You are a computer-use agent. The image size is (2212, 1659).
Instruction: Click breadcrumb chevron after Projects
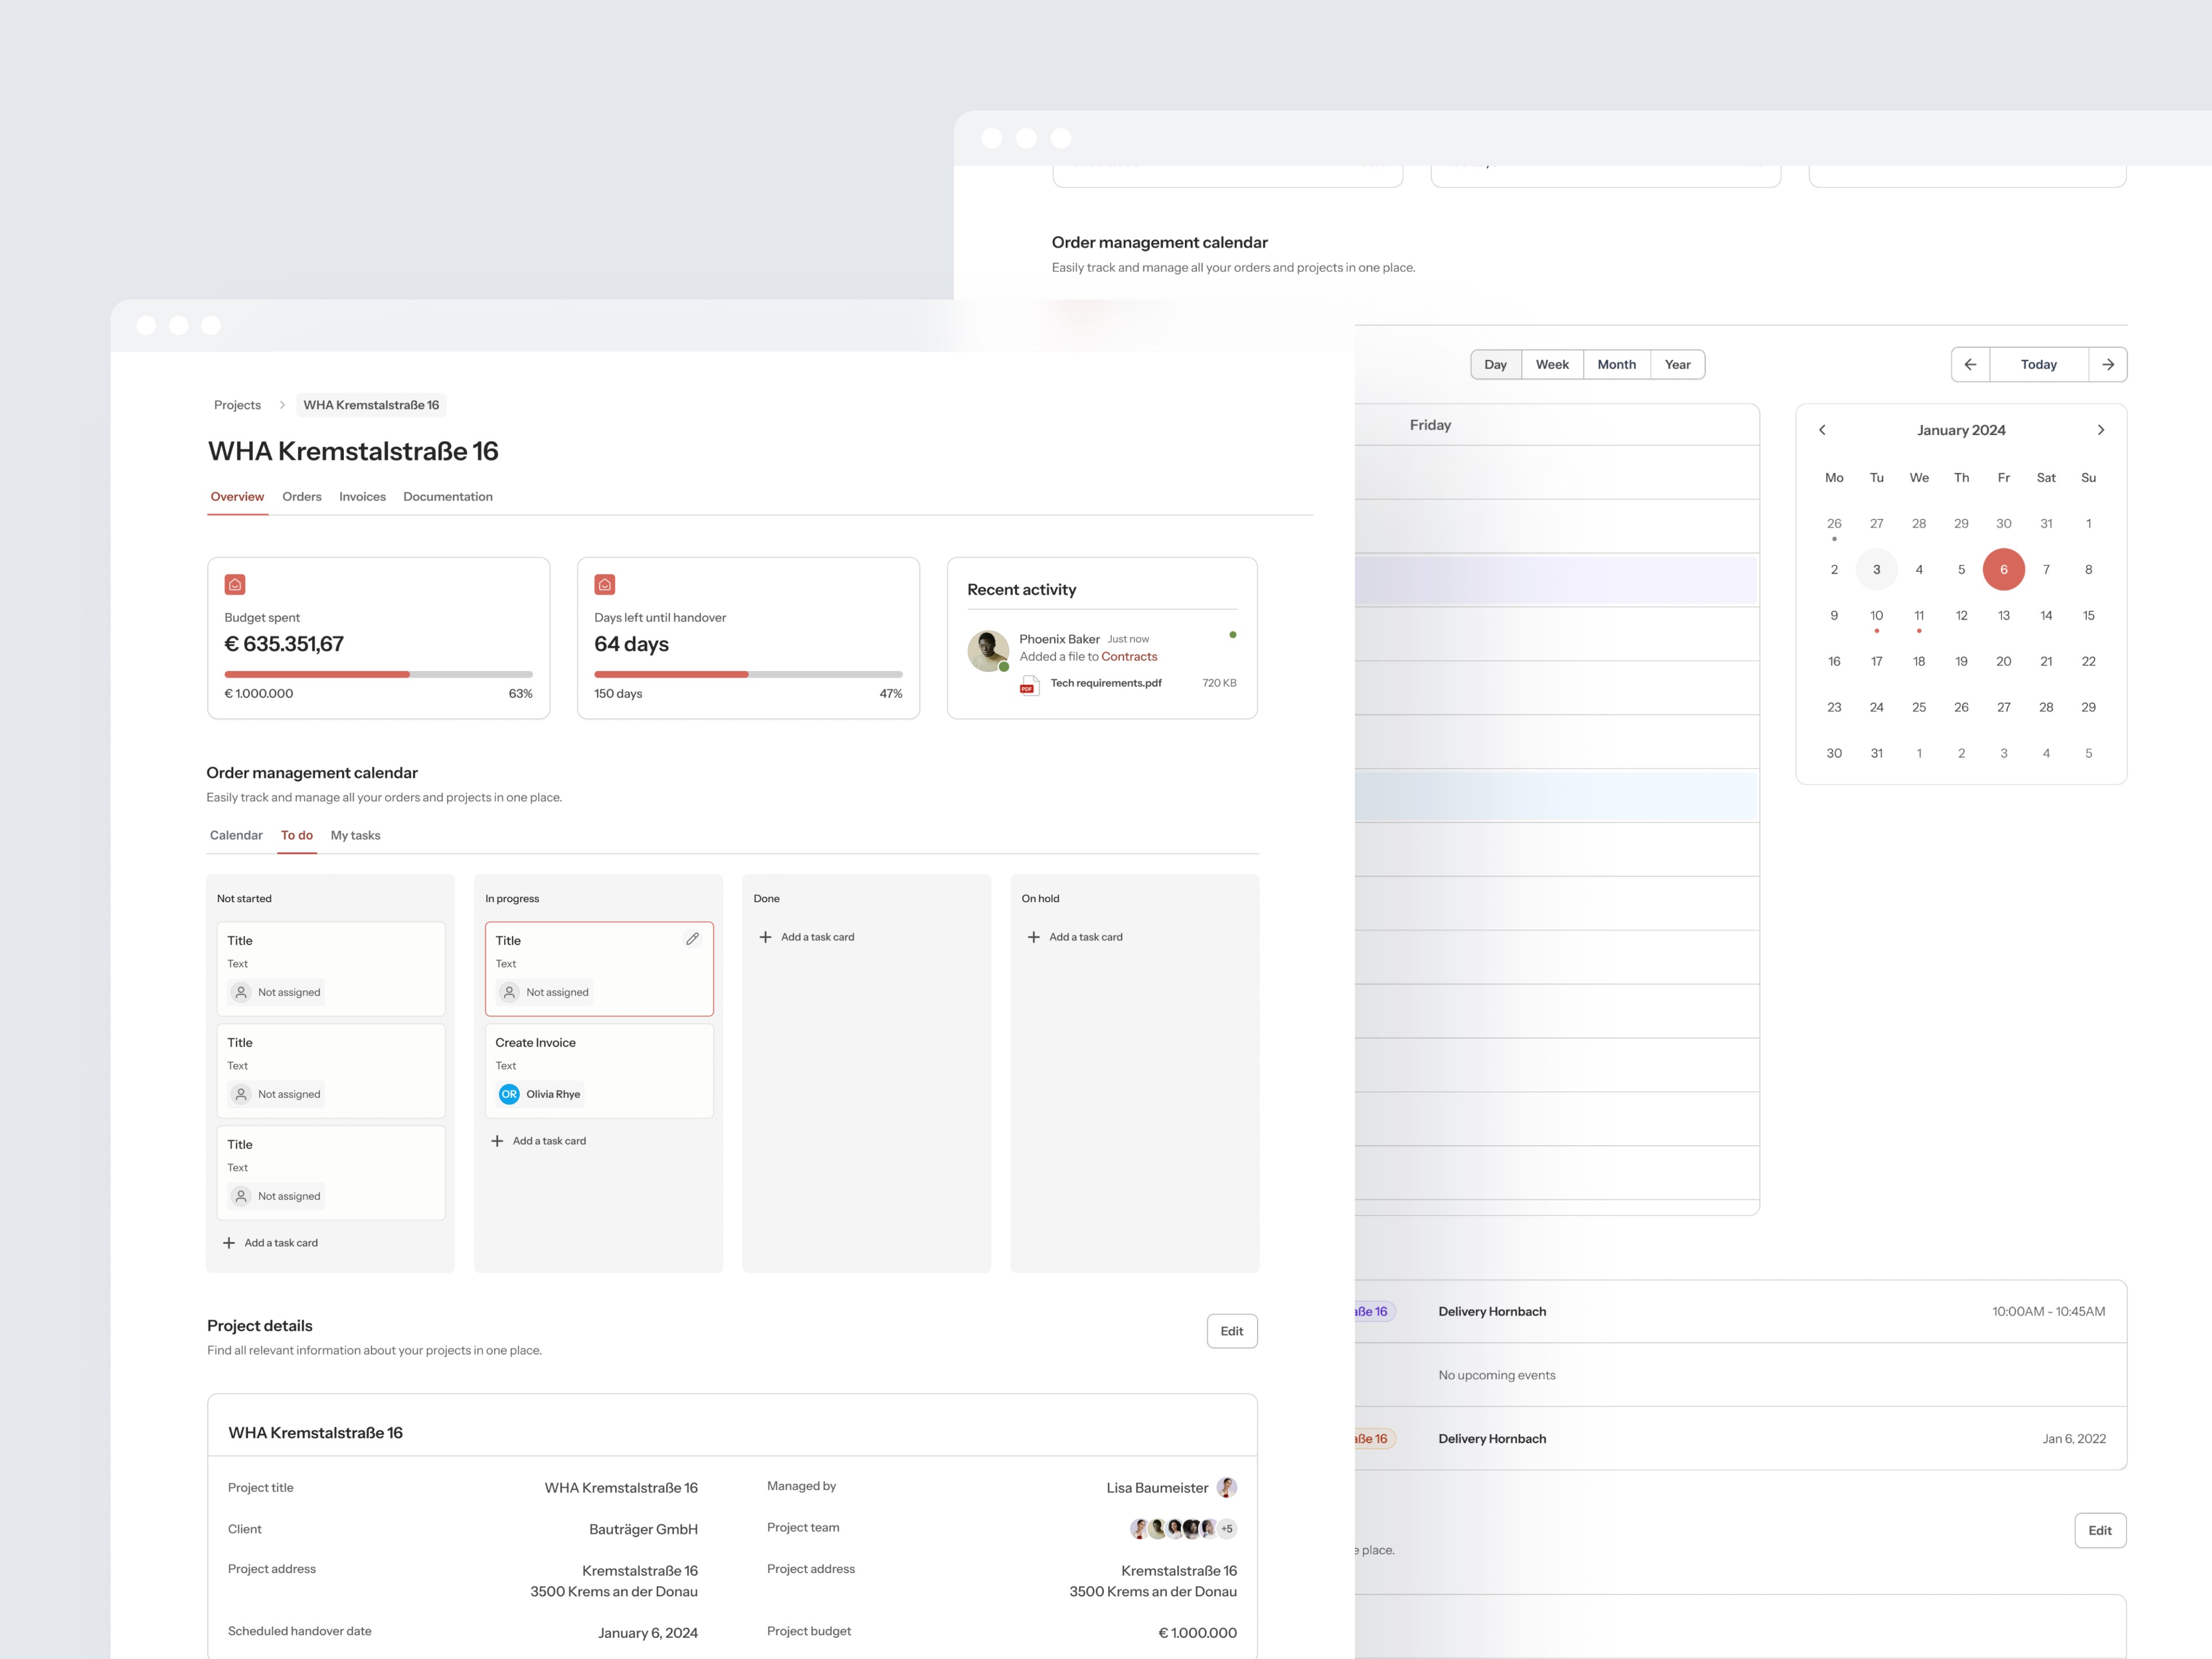(x=282, y=405)
